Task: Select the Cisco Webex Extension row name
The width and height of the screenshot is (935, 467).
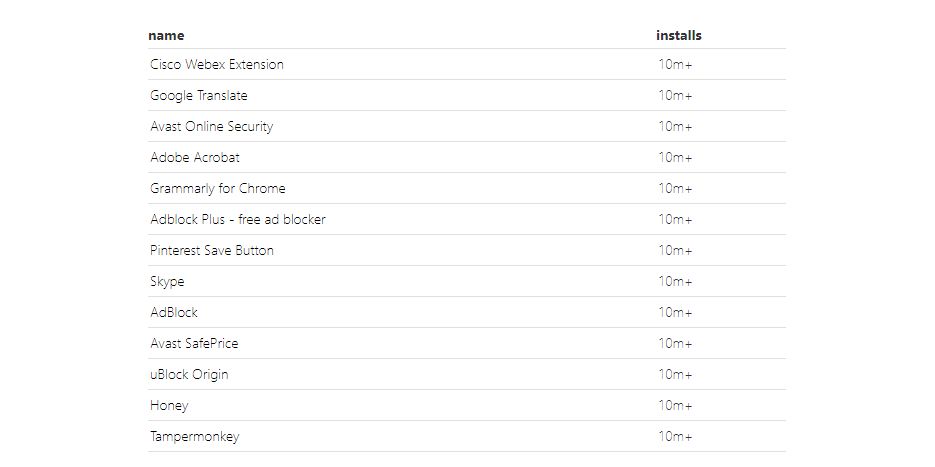Action: point(217,64)
